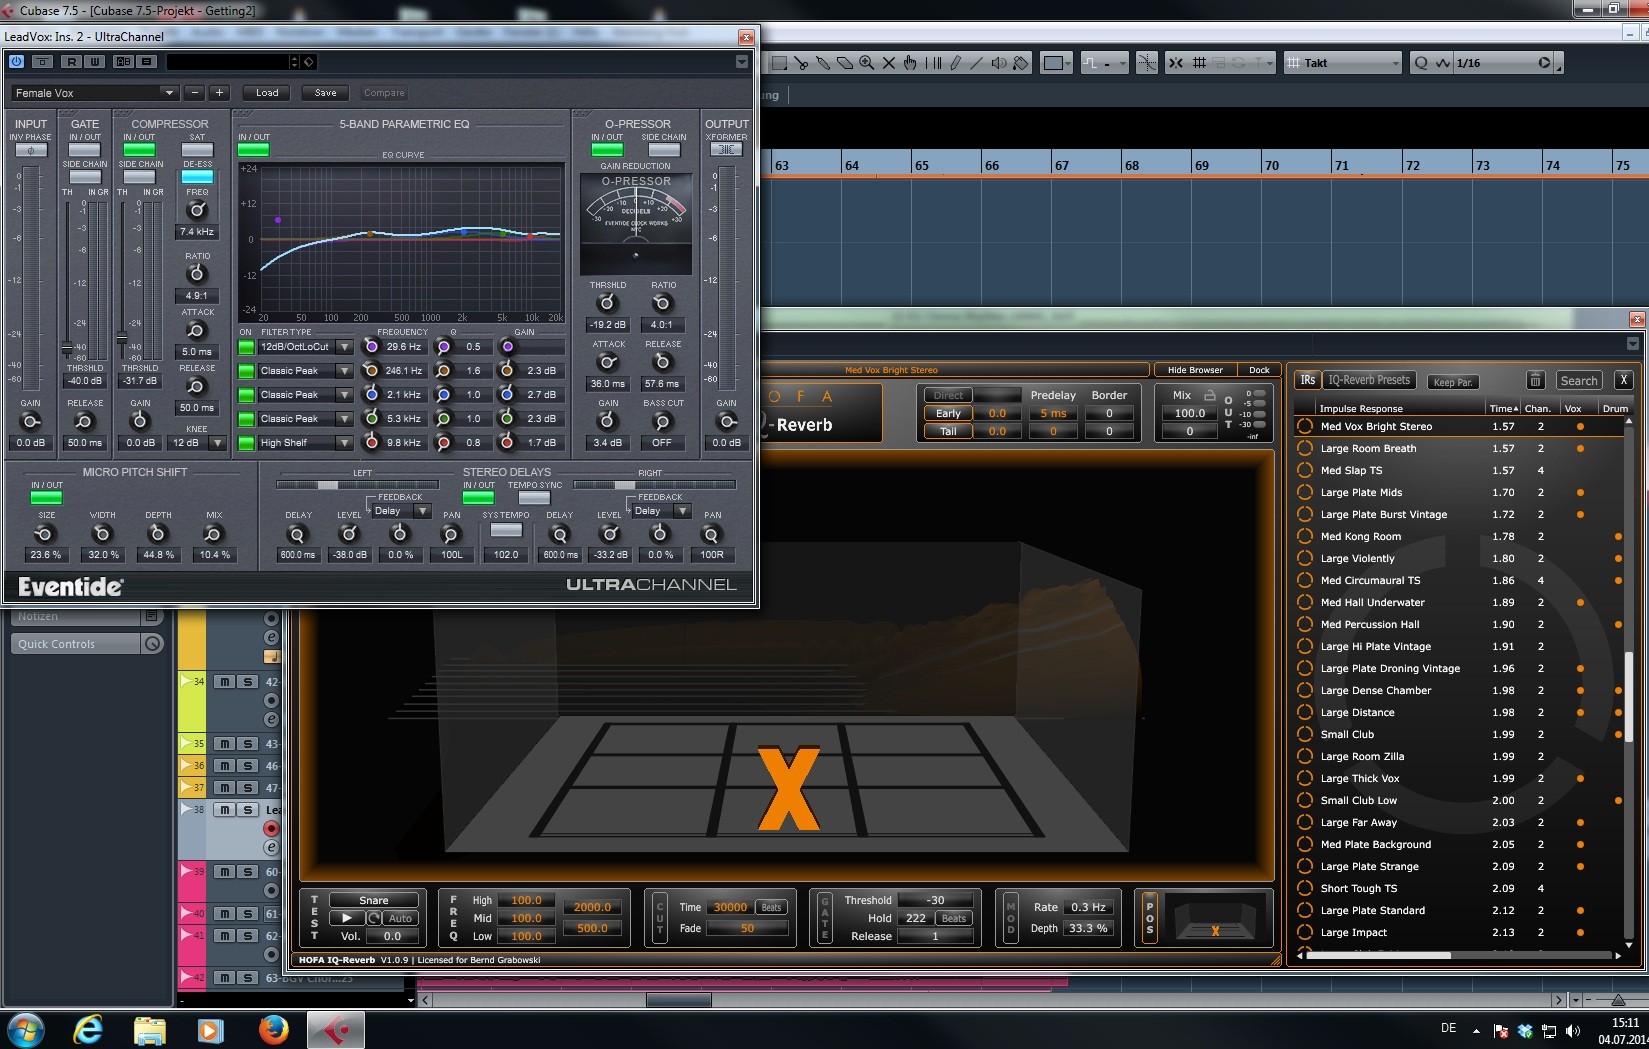Enable Read automation R in UltraChannel
This screenshot has width=1649, height=1049.
pos(71,62)
